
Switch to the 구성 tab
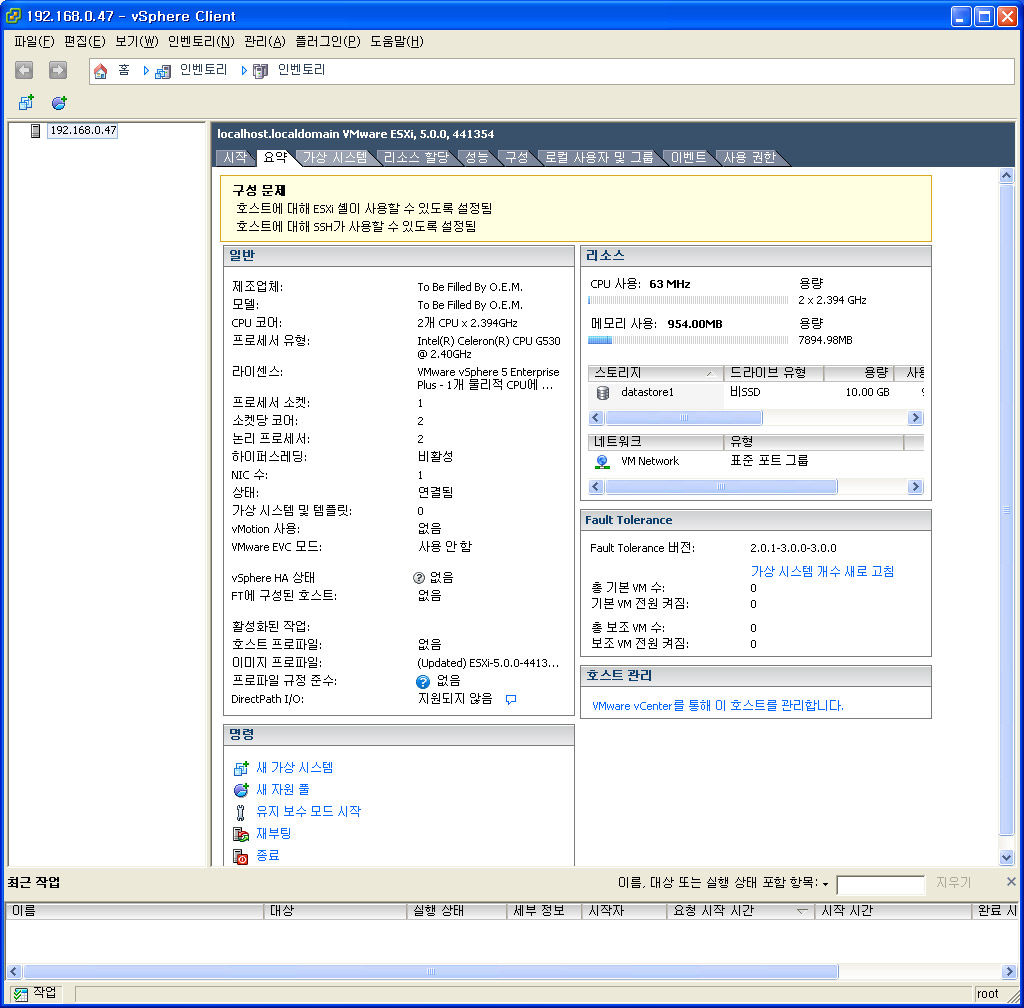click(517, 157)
